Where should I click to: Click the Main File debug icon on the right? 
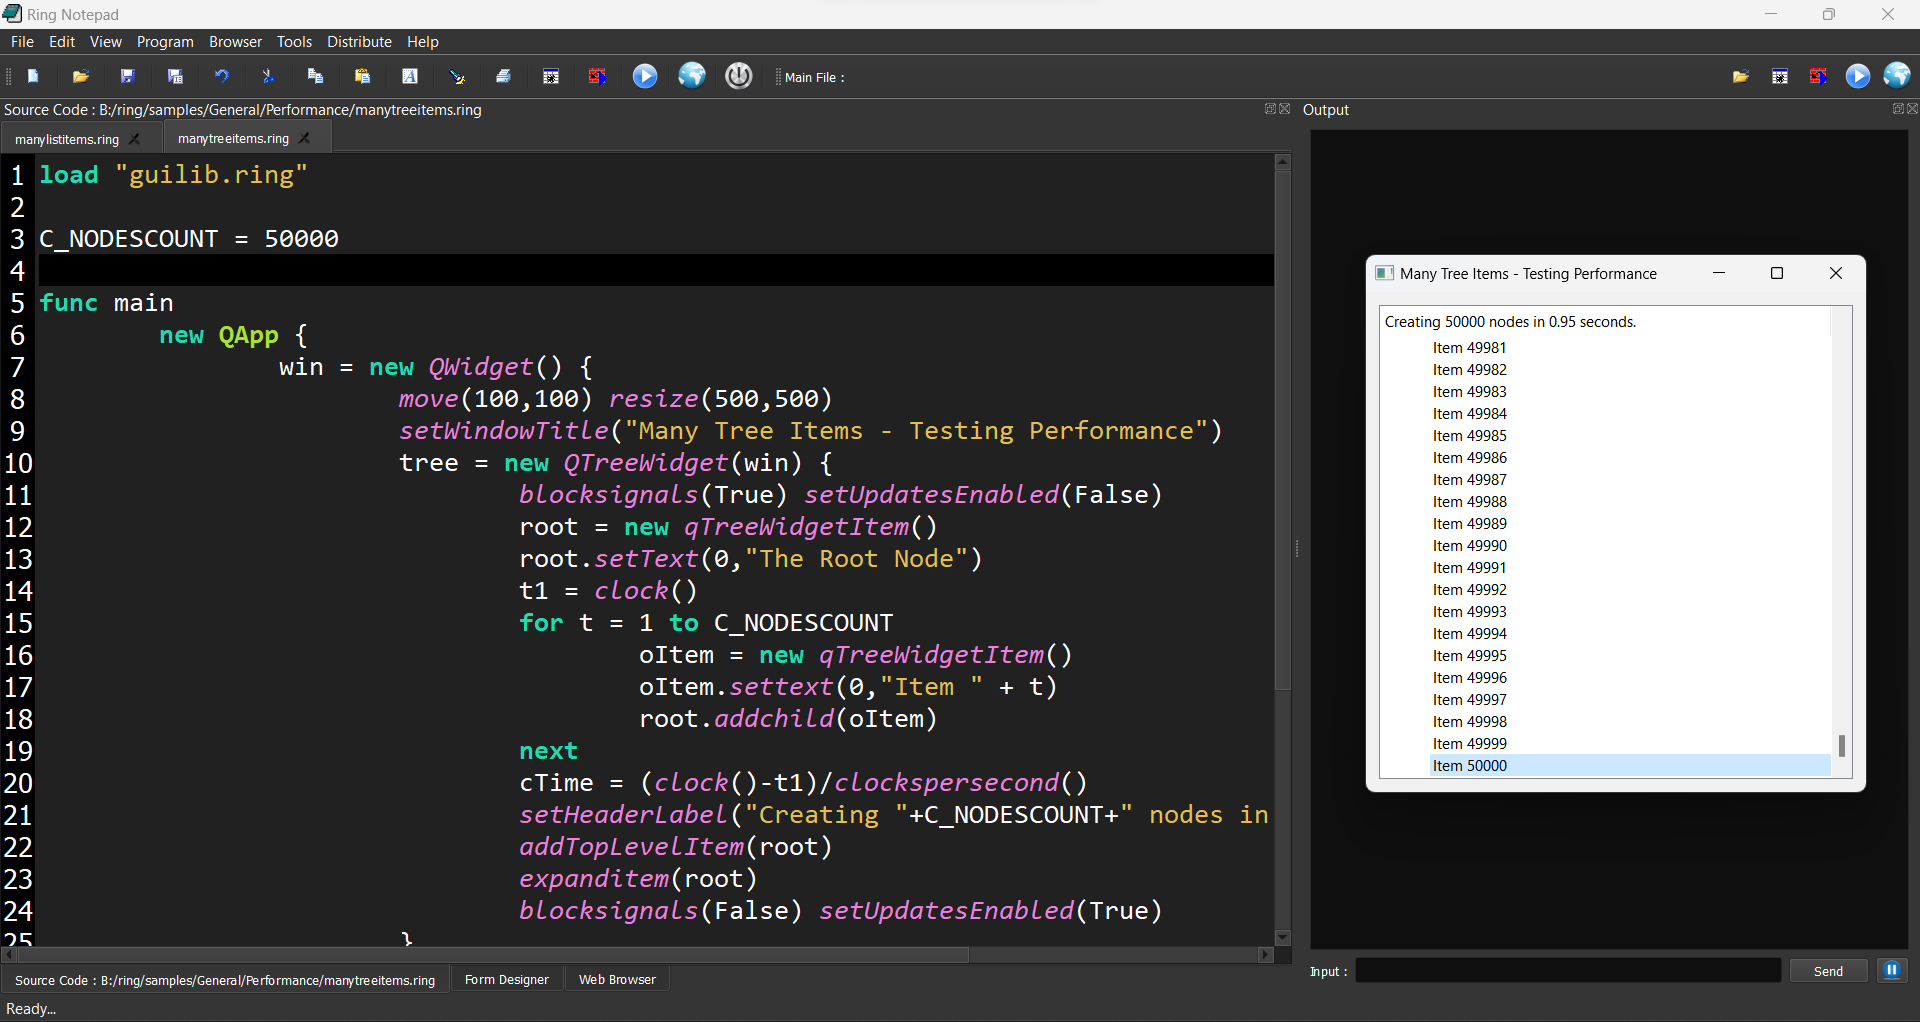[x=1780, y=77]
